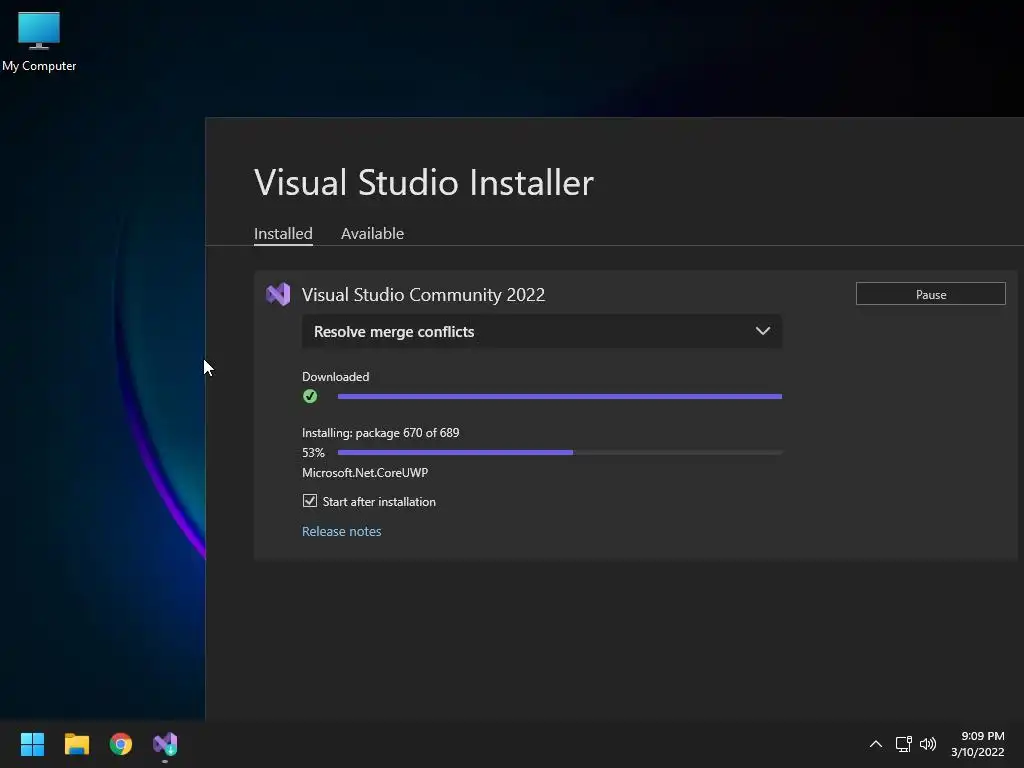The image size is (1024, 768).
Task: Click the Microsoft.Net.CoreUWP package name
Action: click(365, 472)
